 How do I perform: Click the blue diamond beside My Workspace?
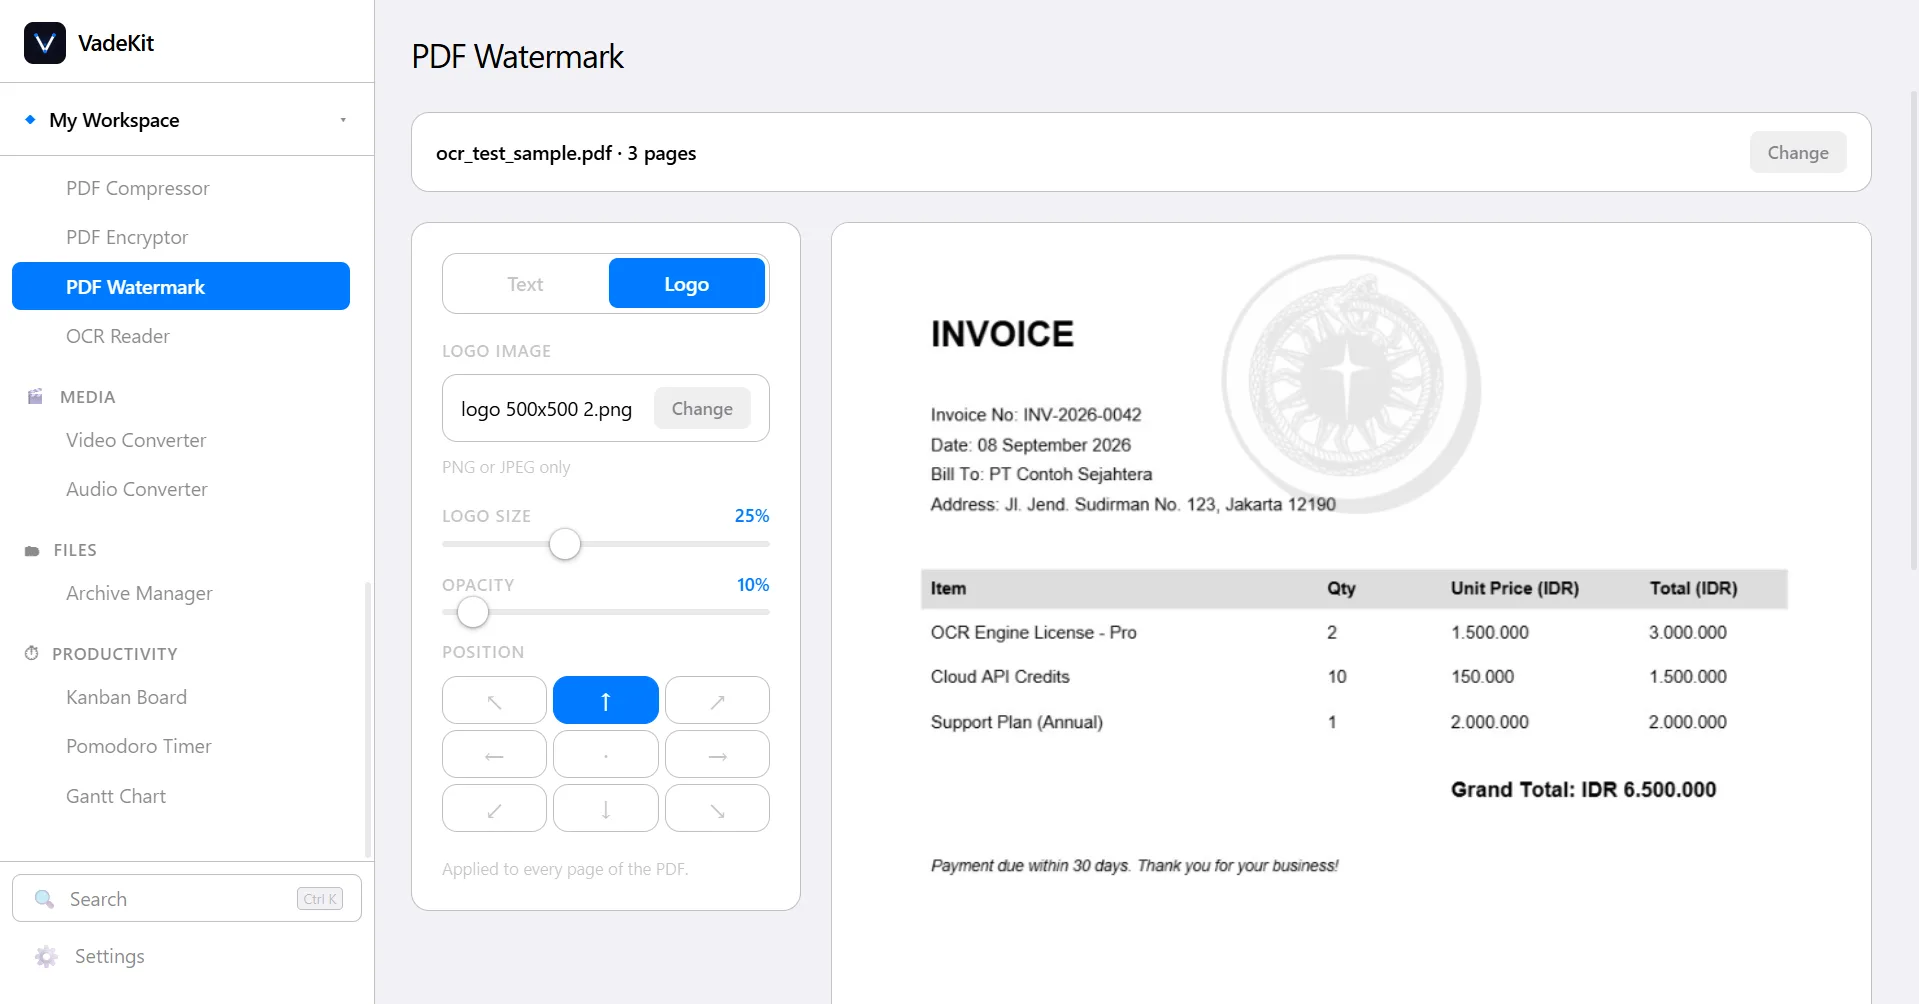(30, 119)
